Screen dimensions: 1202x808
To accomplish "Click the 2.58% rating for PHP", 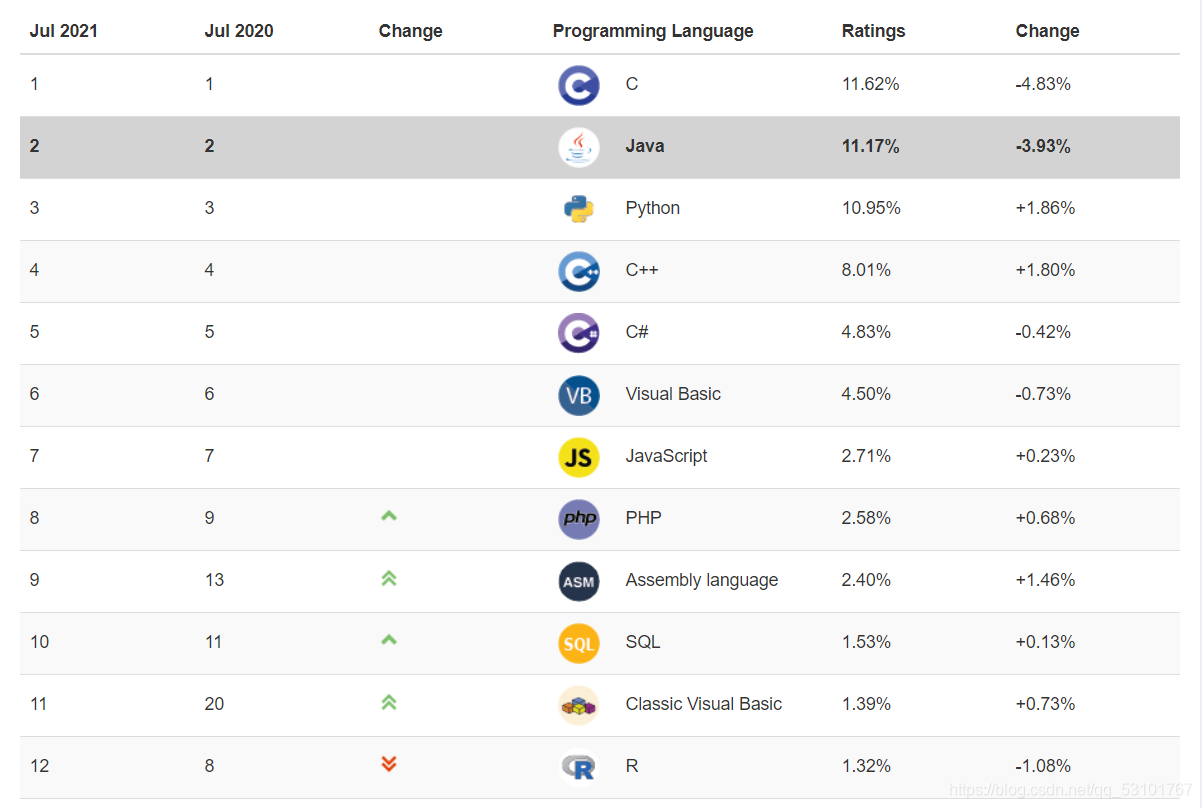I will [x=867, y=518].
